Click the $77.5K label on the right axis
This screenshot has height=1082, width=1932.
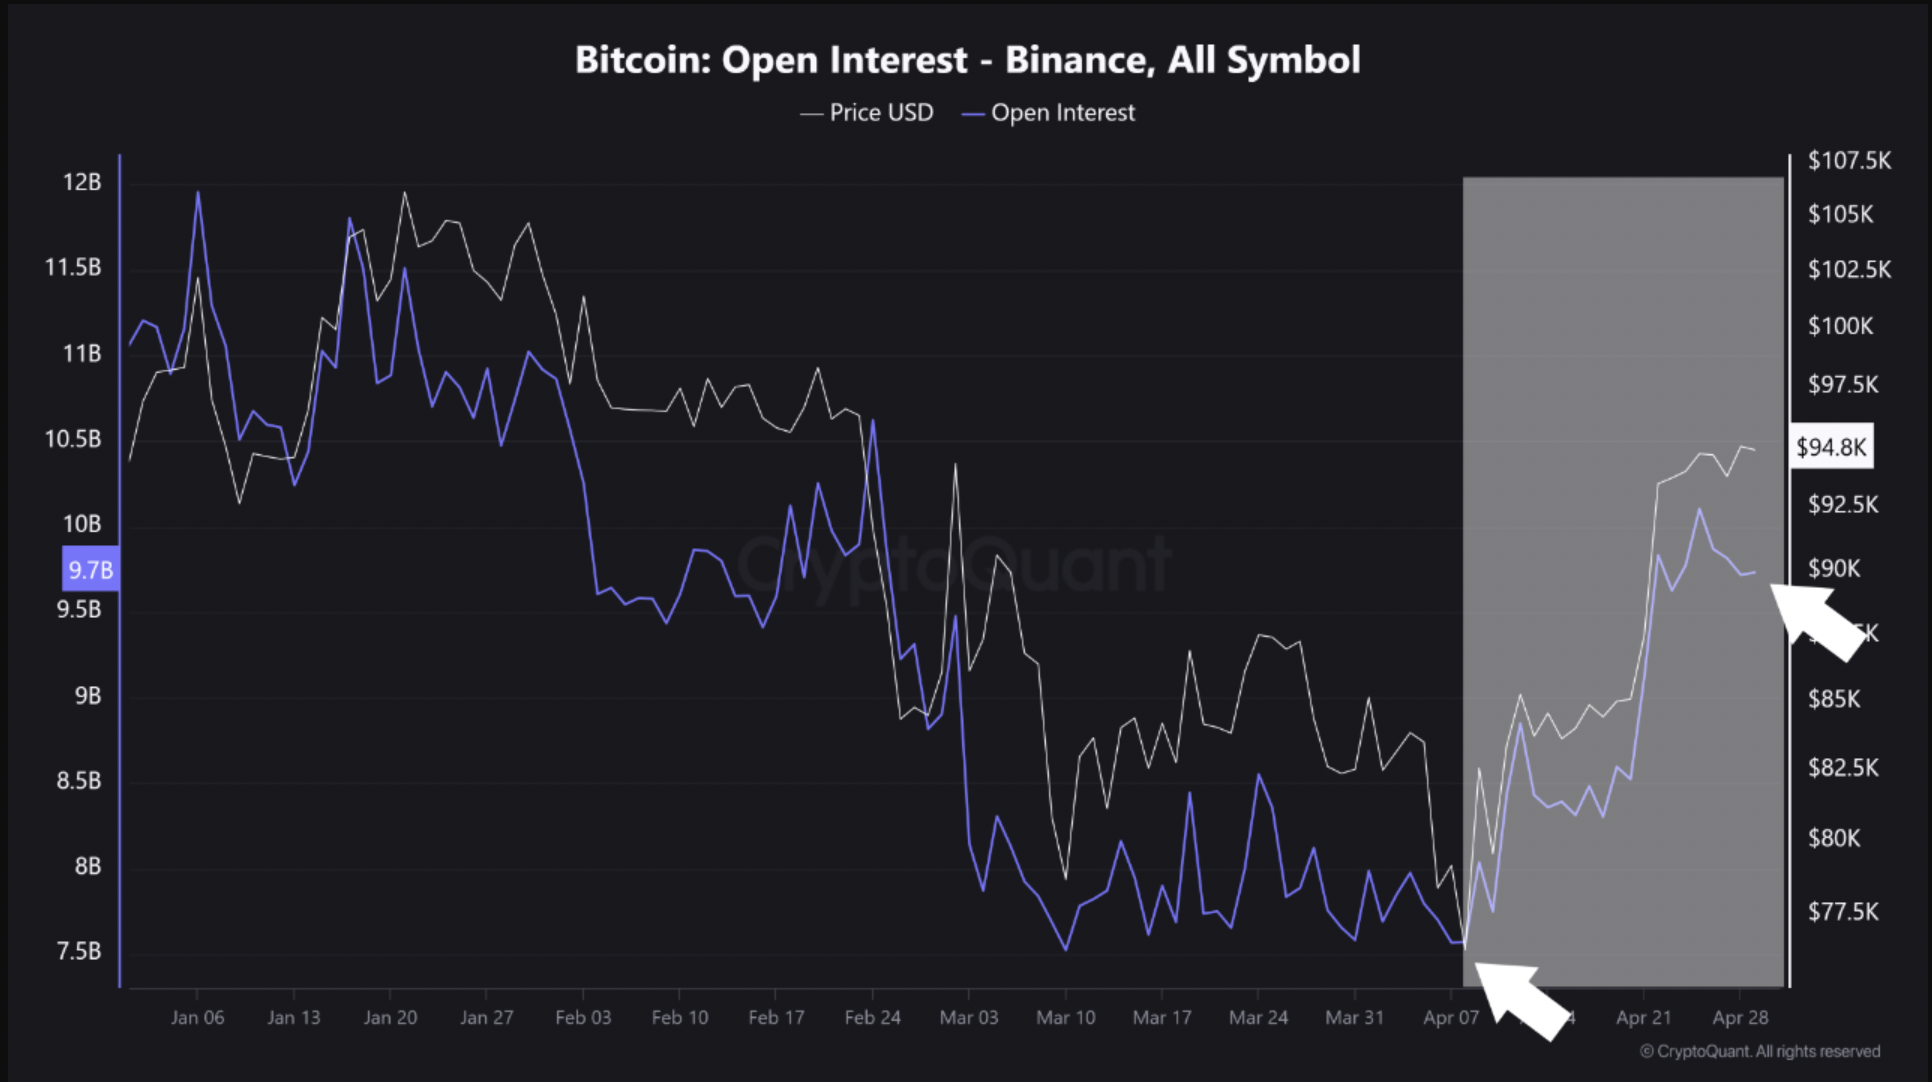[x=1843, y=911]
